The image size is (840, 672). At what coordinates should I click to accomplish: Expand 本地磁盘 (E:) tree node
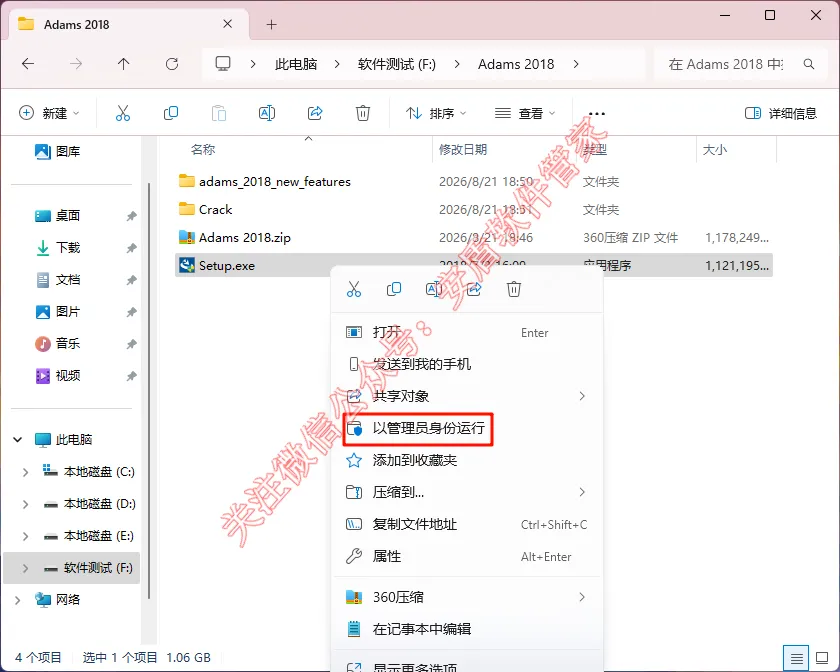click(25, 536)
